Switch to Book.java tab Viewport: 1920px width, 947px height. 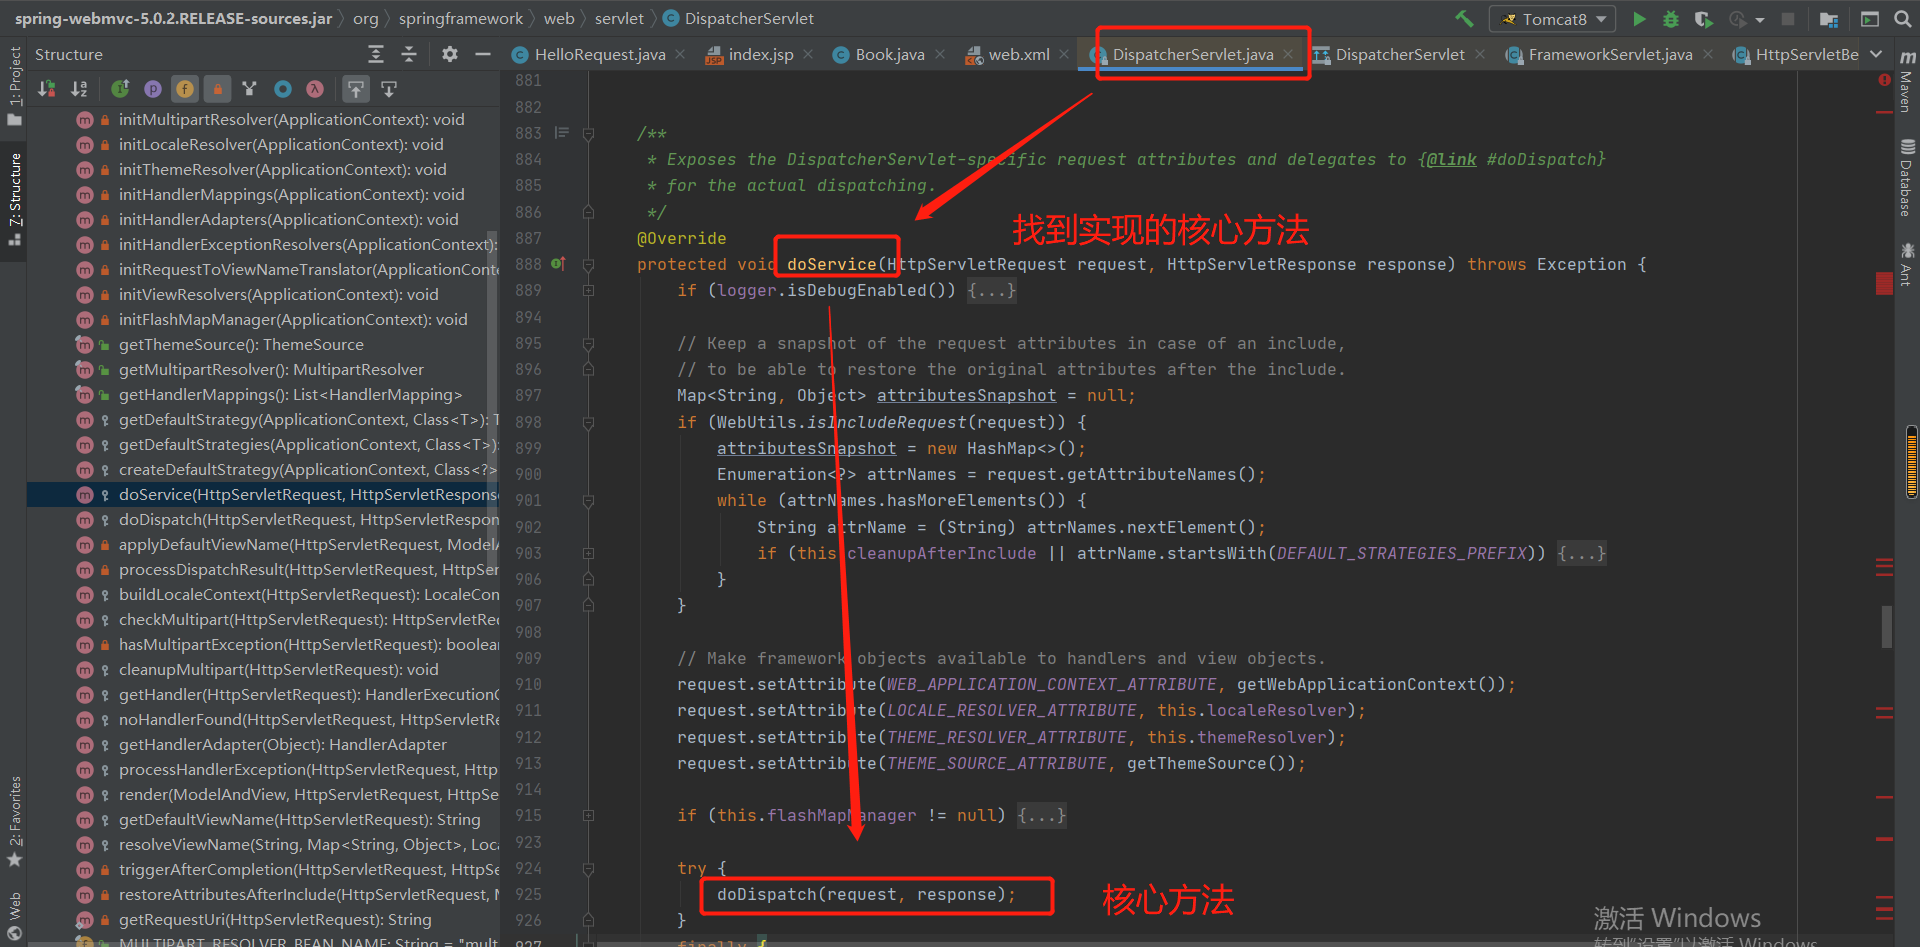[x=889, y=54]
